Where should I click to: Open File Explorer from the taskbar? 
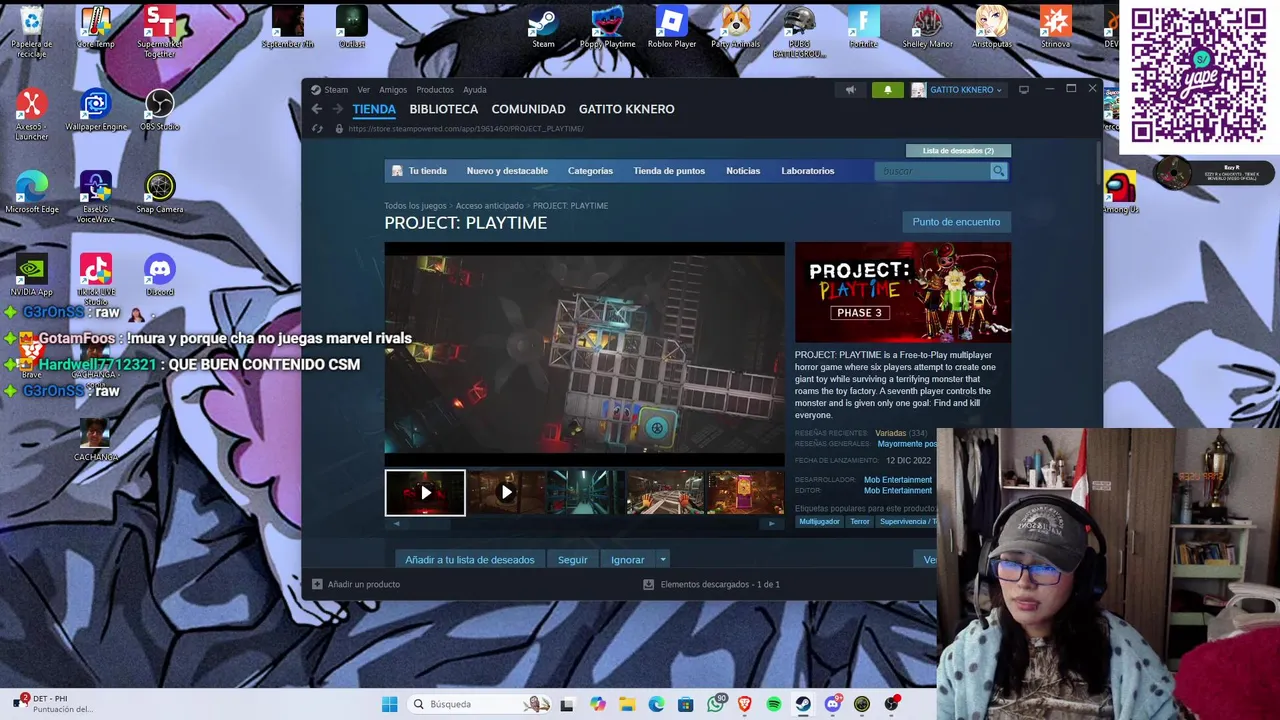point(627,704)
